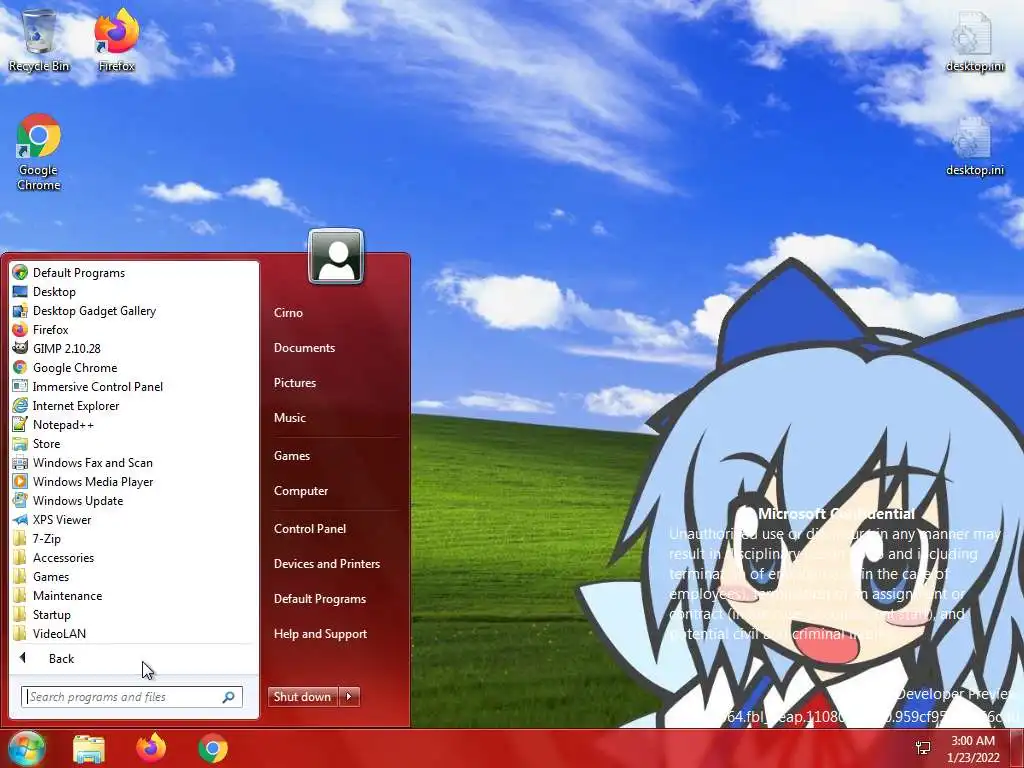
Task: Click the search magnifier icon
Action: tap(229, 697)
